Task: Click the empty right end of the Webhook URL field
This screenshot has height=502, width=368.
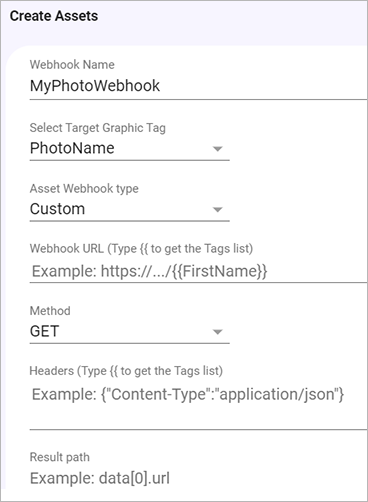Action: click(x=317, y=271)
